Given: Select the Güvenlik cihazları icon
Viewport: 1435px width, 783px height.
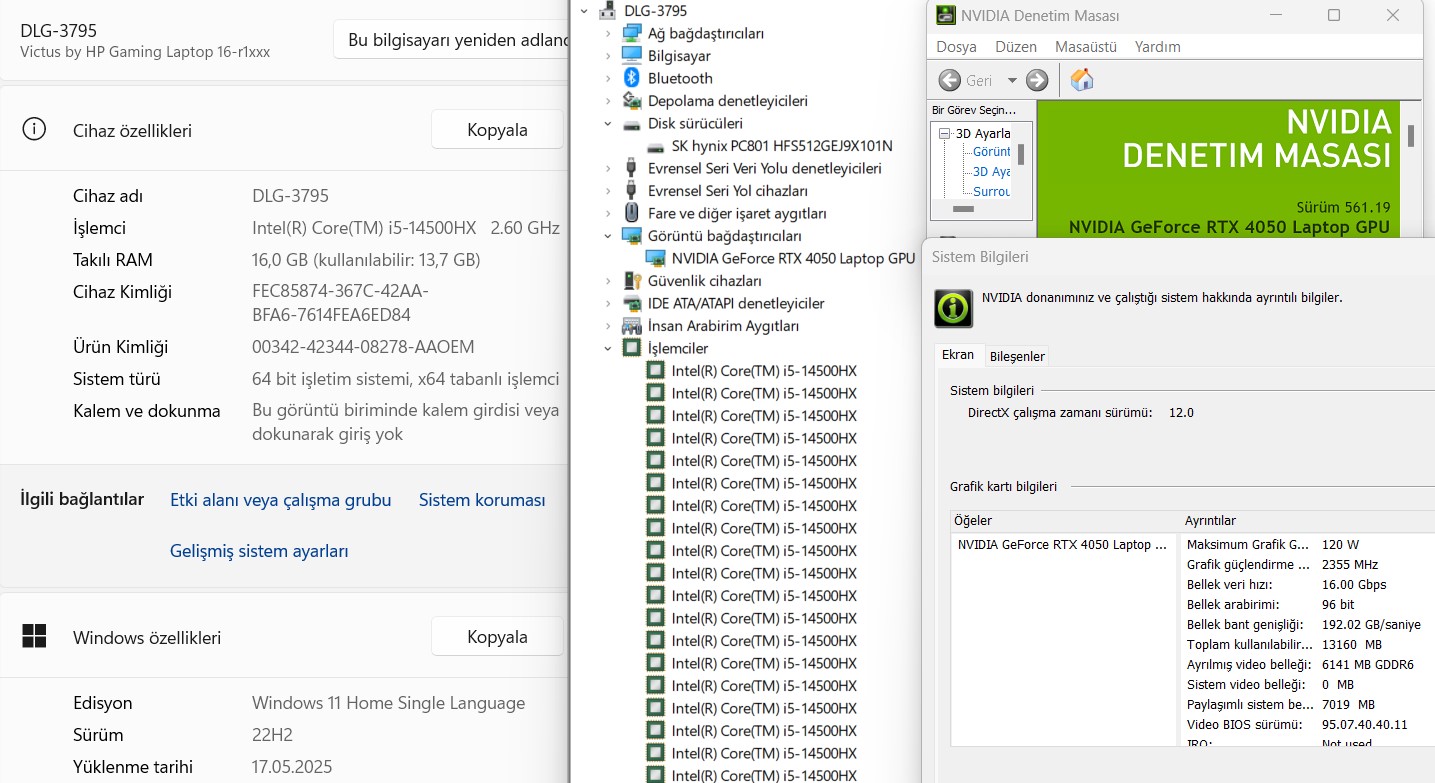Looking at the screenshot, I should click(631, 281).
